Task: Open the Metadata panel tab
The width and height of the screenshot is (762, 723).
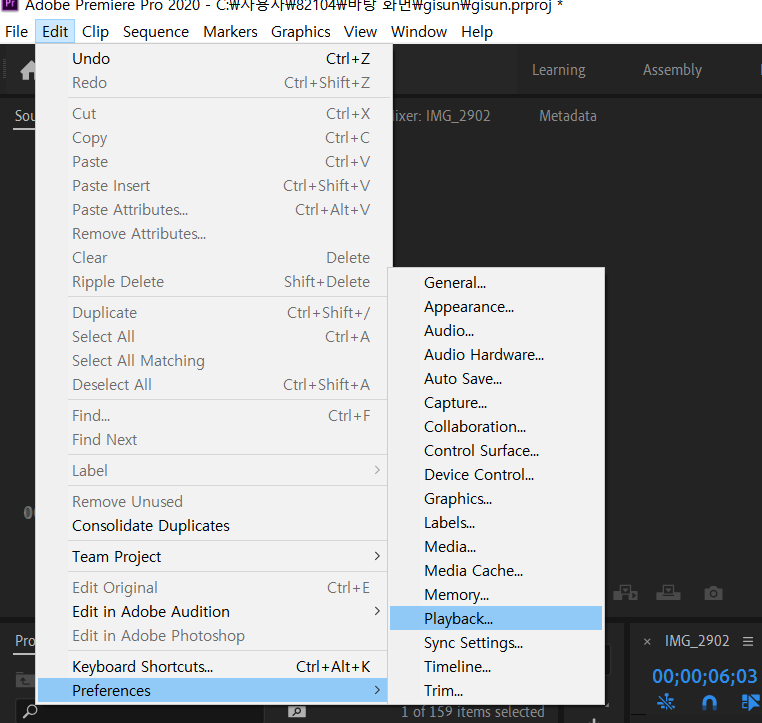Action: pos(568,116)
